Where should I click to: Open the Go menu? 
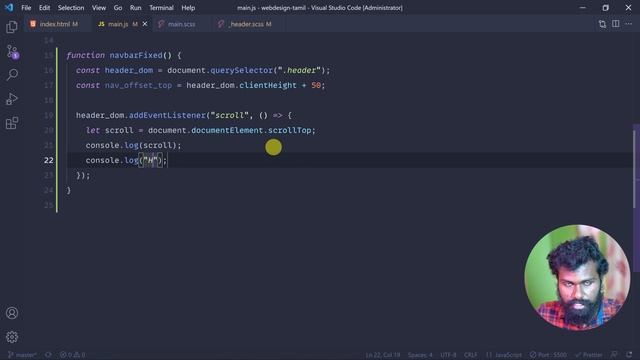[x=118, y=8]
